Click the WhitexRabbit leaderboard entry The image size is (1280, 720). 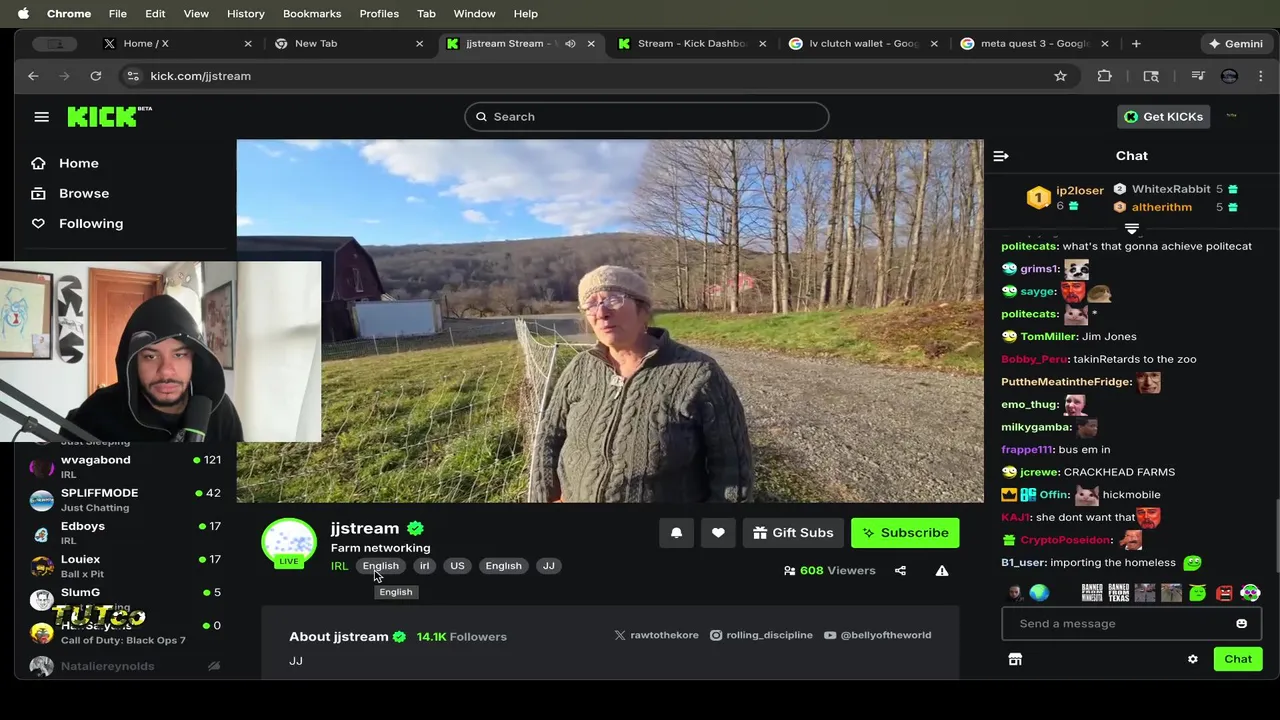click(x=1175, y=189)
